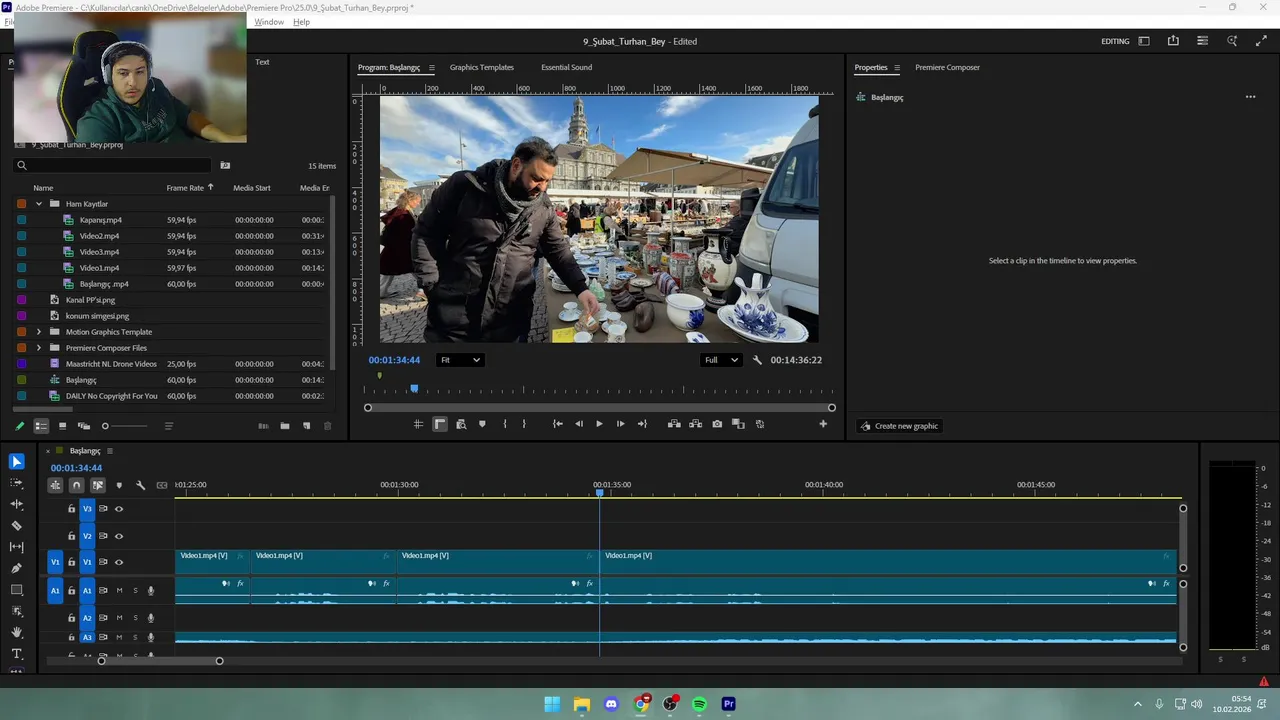Click the Create new graphic button

(898, 426)
